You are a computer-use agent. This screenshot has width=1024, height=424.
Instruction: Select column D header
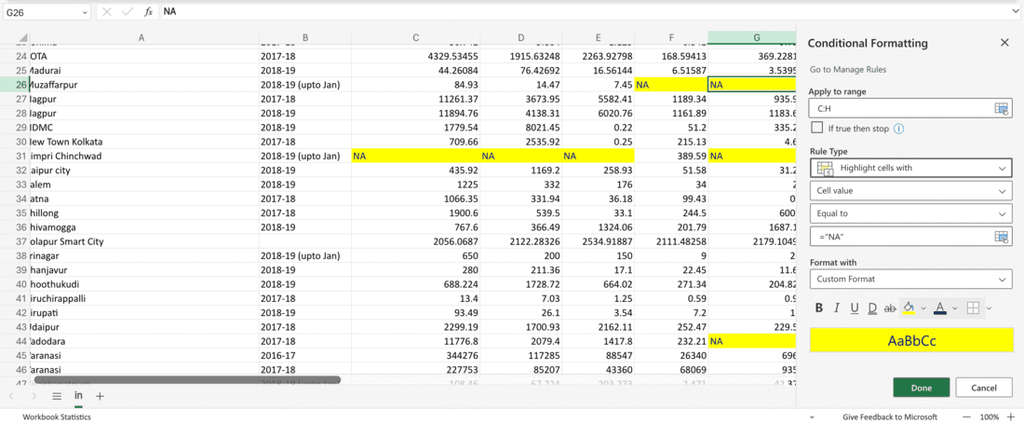[520, 37]
